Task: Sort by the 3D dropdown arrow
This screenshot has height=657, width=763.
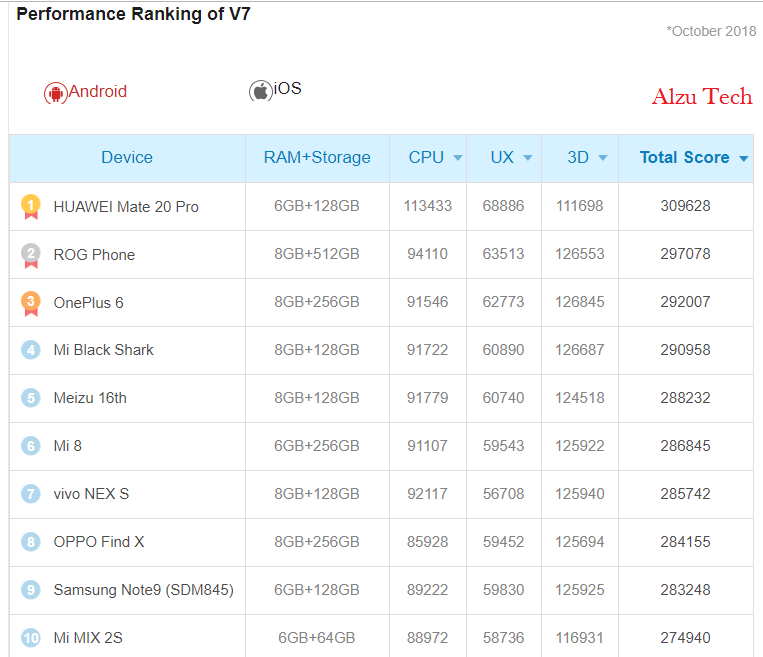Action: click(602, 158)
